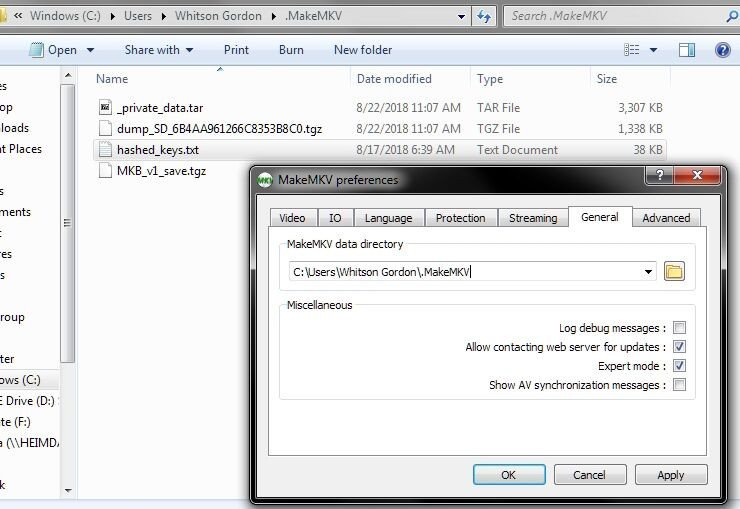Expand the view options dropdown arrow
The height and width of the screenshot is (509, 740).
pos(654,50)
